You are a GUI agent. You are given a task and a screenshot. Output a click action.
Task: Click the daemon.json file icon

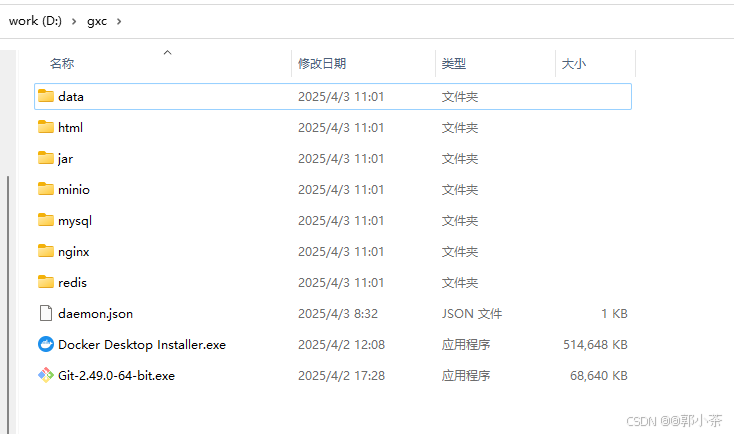(45, 313)
